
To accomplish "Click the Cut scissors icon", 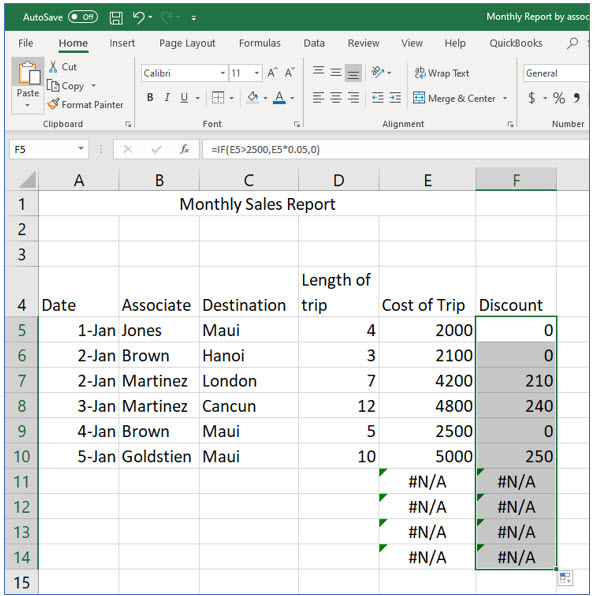I will coord(53,67).
